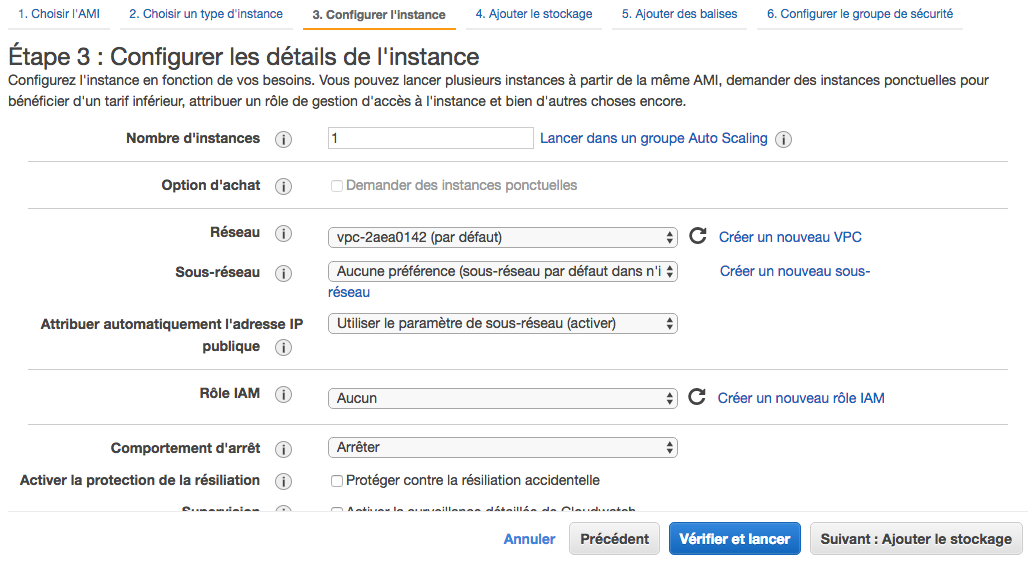Screen dimensions: 1035x562
Task: Open Créer un nouveau VPC link
Action: click(x=790, y=237)
